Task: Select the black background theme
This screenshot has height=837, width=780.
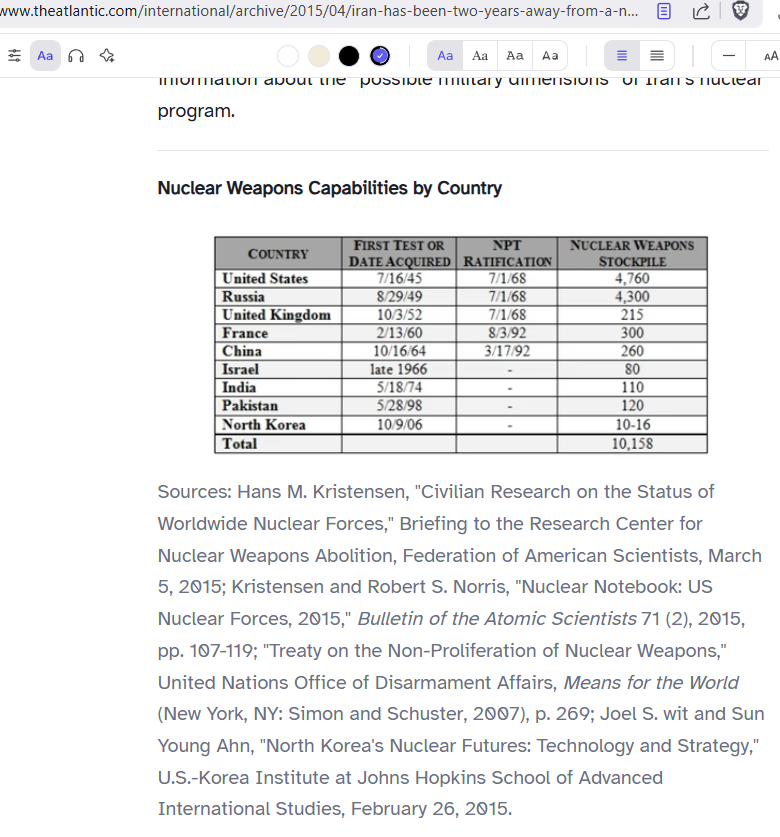Action: (349, 56)
